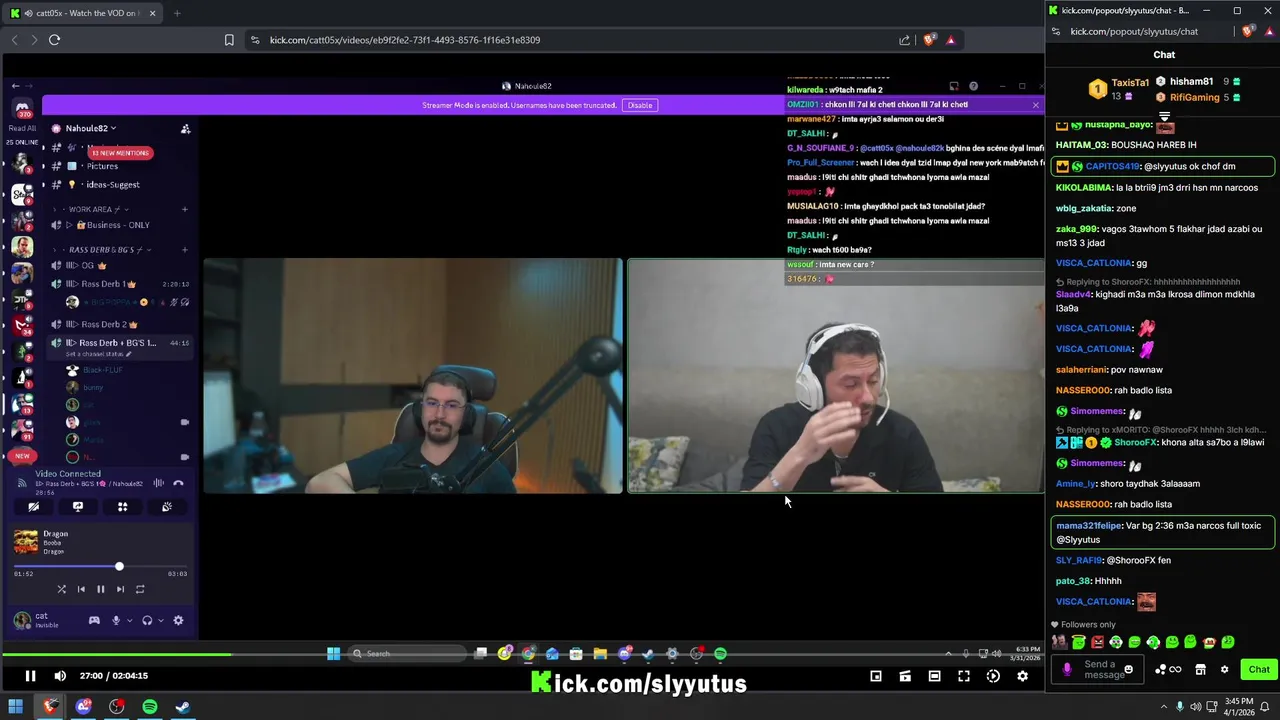Enter fullscreen in the Kick player
1280x720 pixels.
coord(964,676)
